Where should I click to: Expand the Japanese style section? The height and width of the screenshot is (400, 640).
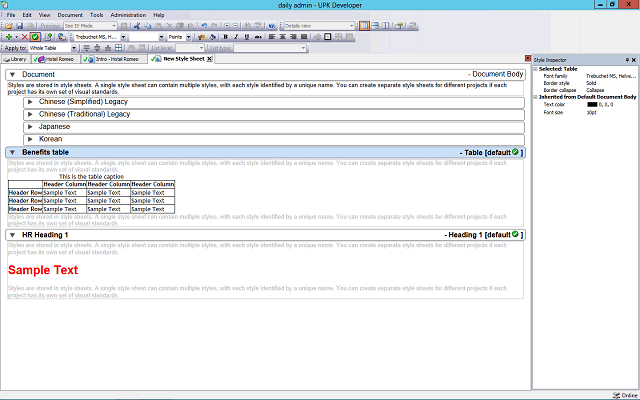30,127
